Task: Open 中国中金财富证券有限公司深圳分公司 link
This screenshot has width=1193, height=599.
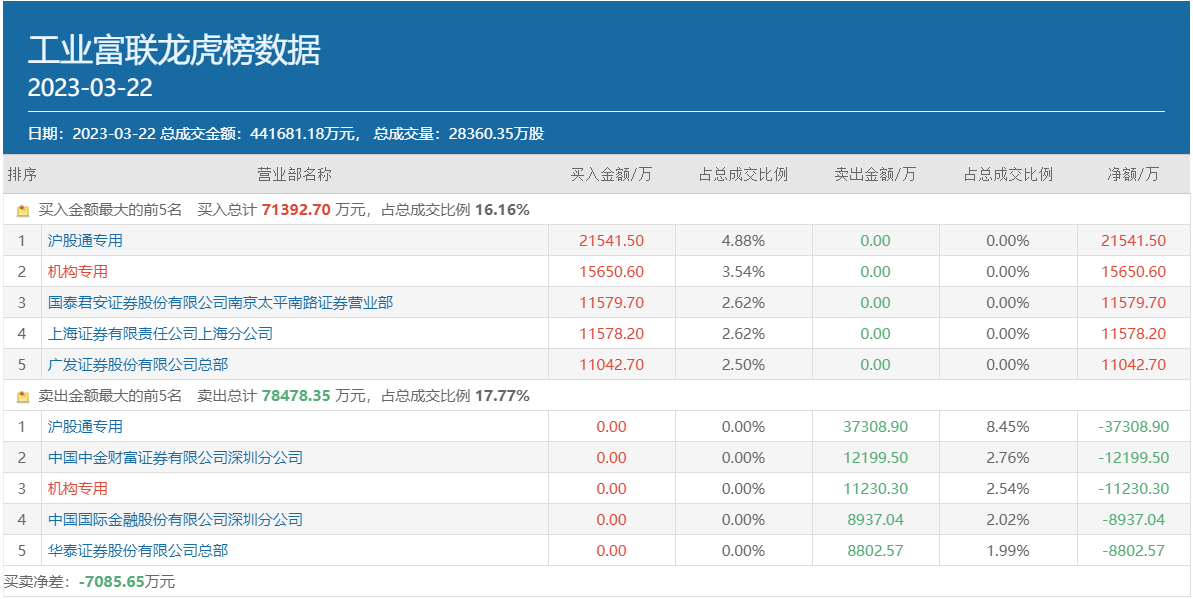Action: coord(175,458)
